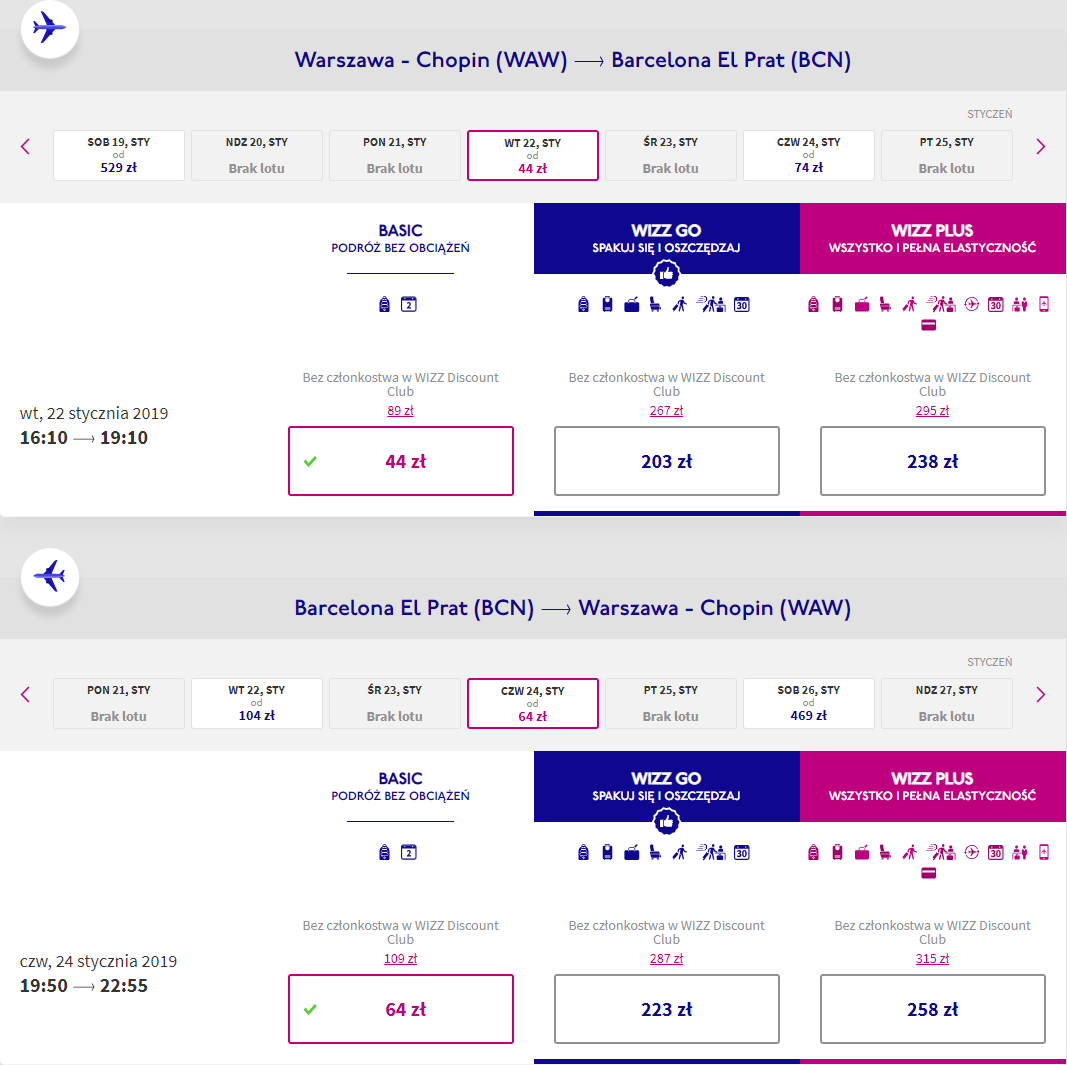Click return WIZZ GO seat selection icon
The image size is (1067, 1065).
(x=655, y=852)
